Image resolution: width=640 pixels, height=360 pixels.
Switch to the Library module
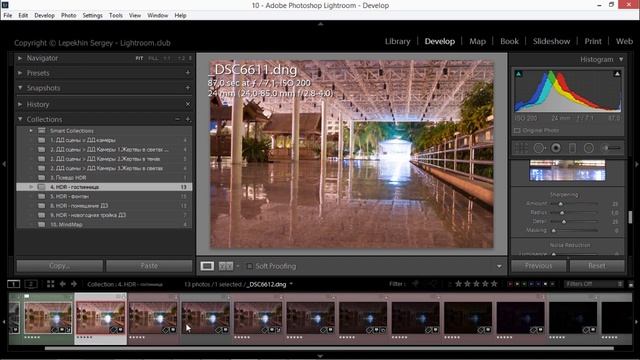pos(397,41)
